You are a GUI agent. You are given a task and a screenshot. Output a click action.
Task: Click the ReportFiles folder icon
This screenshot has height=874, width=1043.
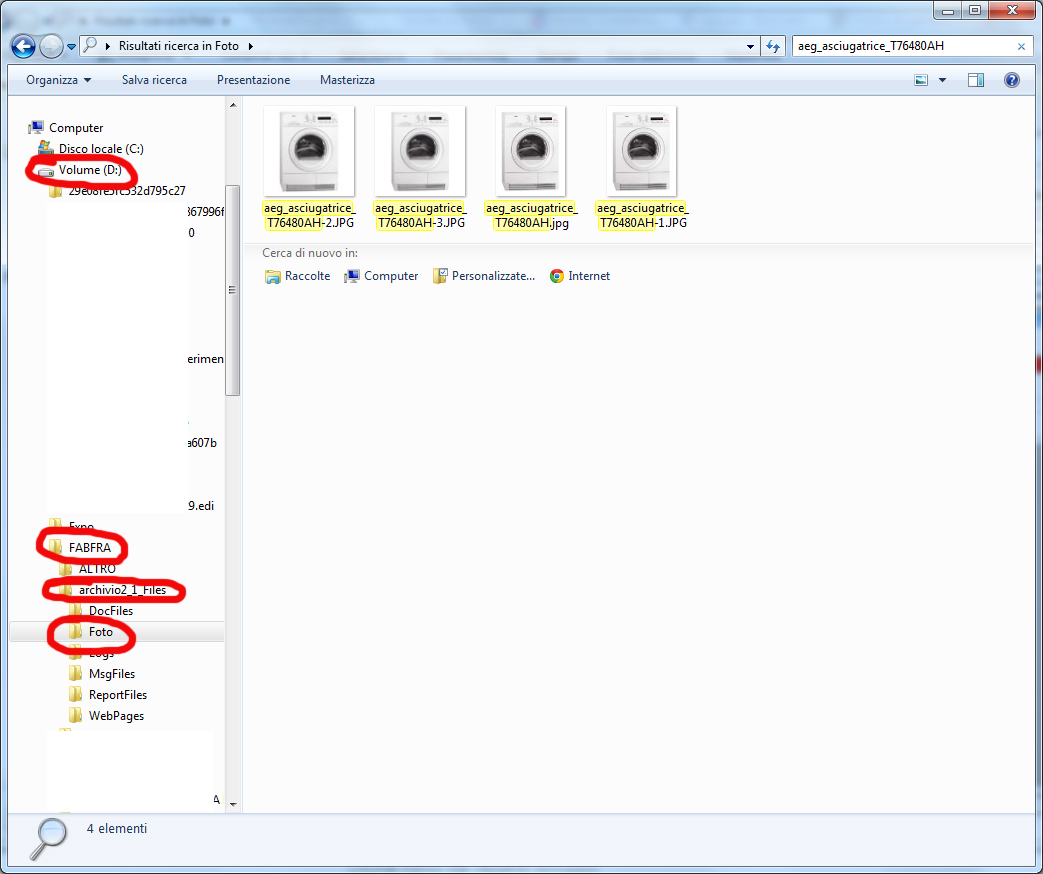tap(75, 695)
